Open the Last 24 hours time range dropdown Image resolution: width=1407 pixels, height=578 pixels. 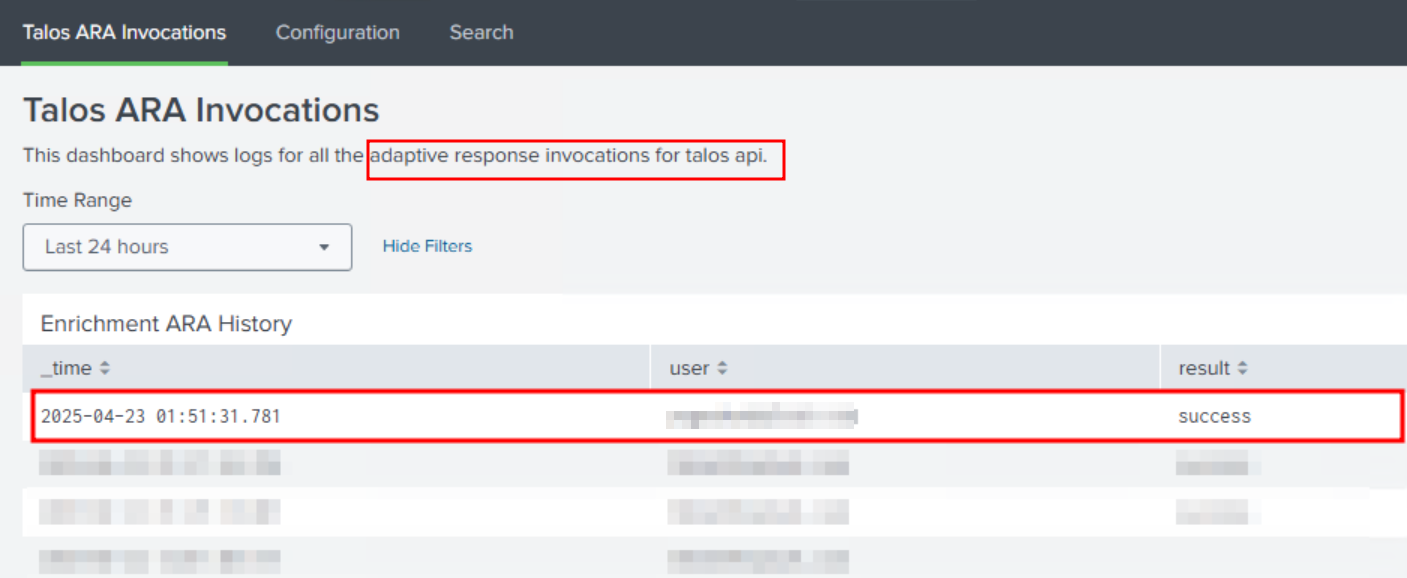tap(187, 247)
